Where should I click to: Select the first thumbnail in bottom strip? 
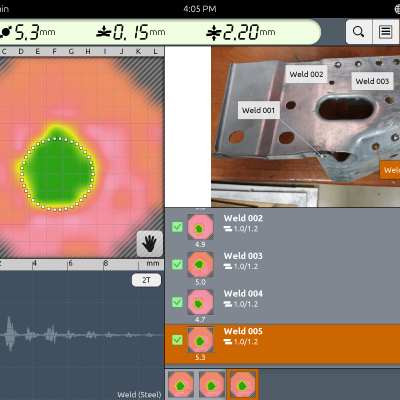pos(181,385)
